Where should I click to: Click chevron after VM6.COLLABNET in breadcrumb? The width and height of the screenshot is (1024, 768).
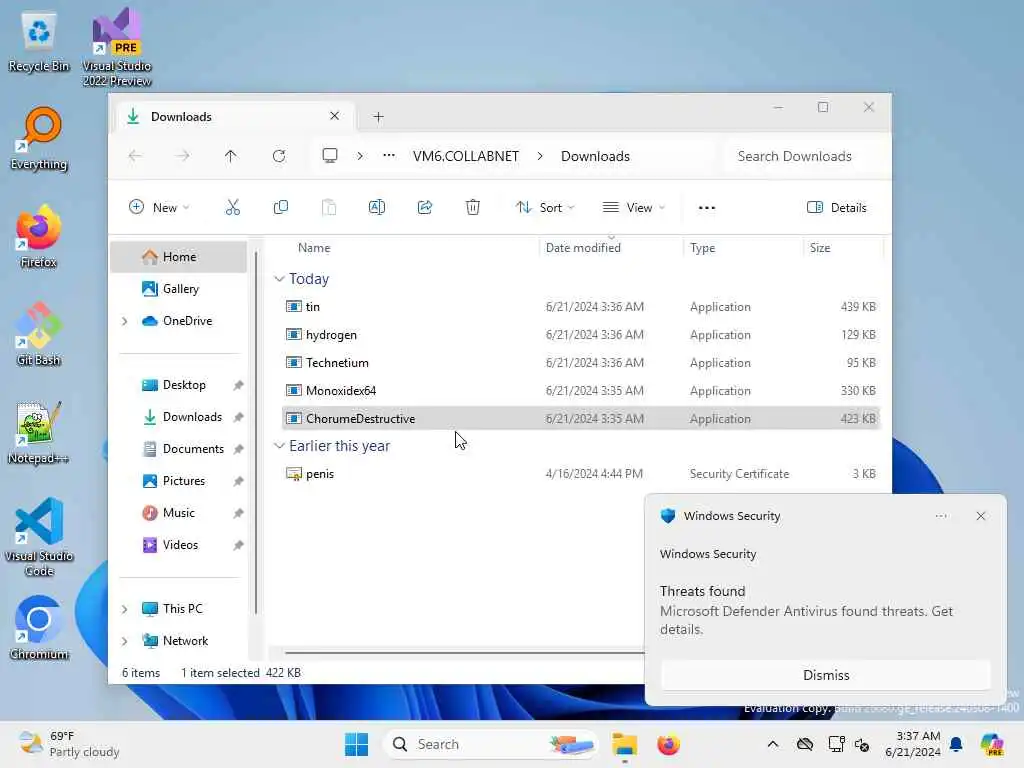point(540,156)
